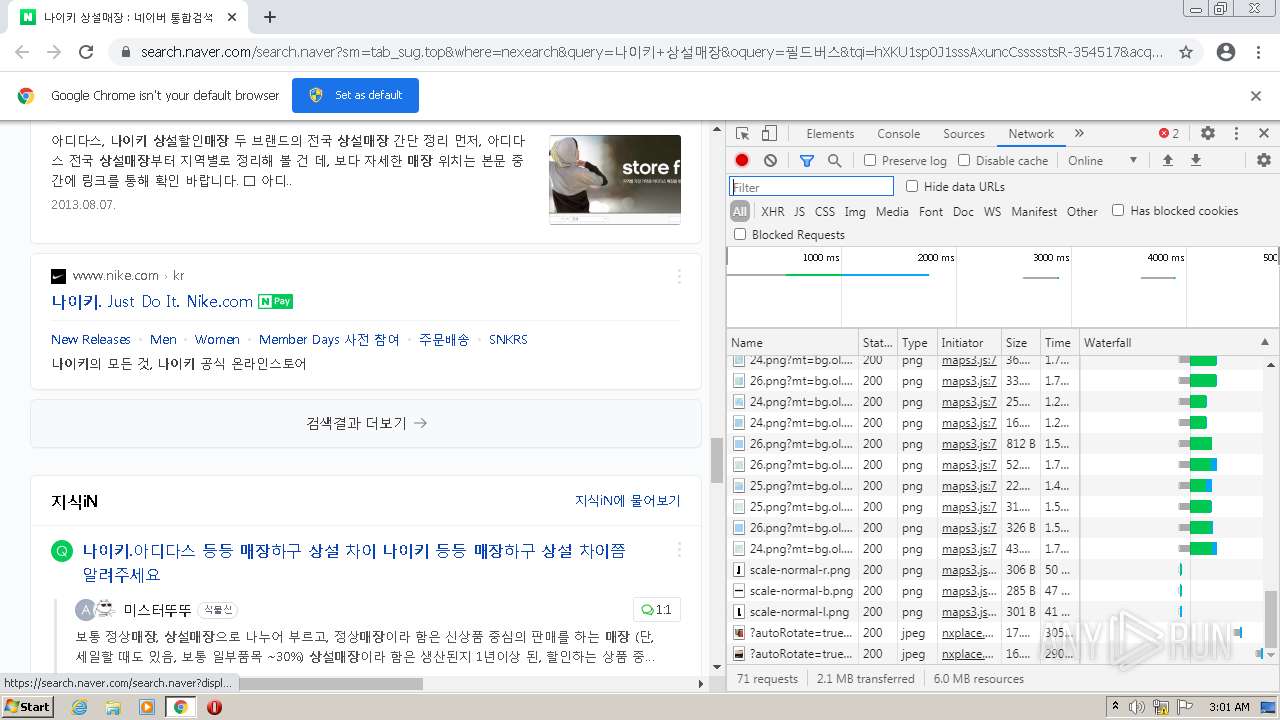Viewport: 1280px width, 720px height.
Task: Sort requests by the Name column
Action: coord(793,342)
